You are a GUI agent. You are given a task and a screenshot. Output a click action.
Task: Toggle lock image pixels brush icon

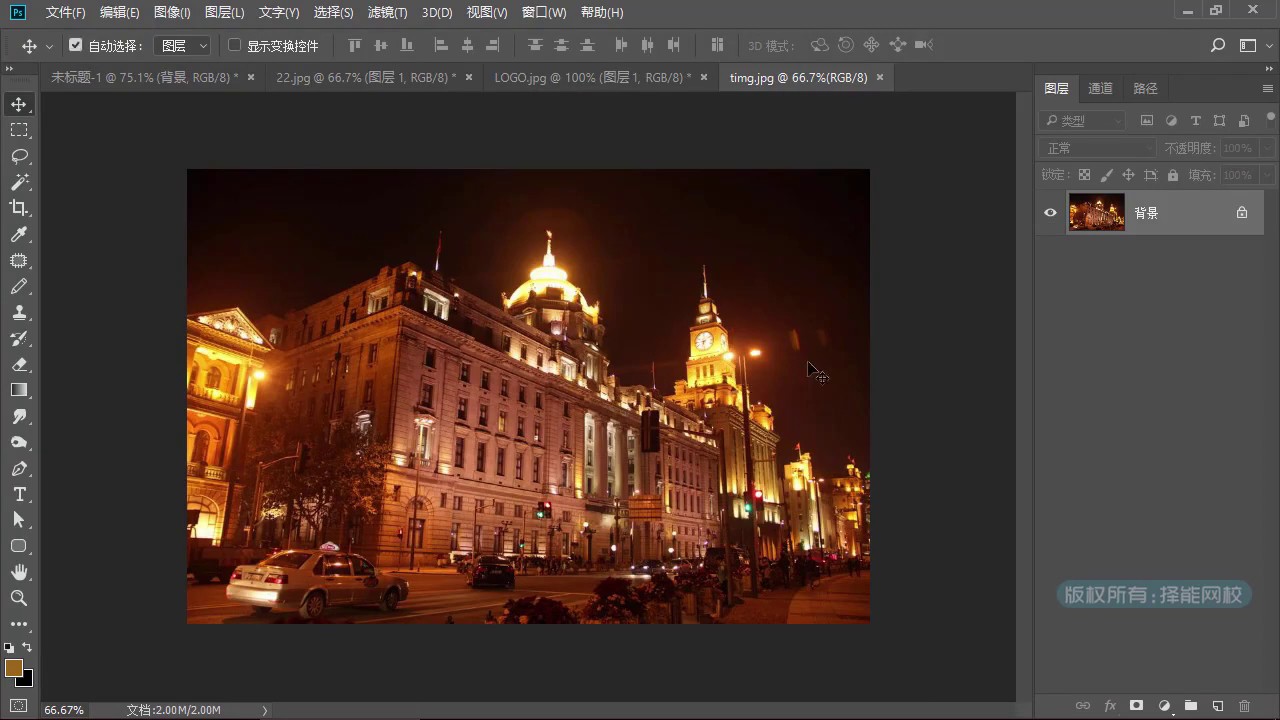1106,175
